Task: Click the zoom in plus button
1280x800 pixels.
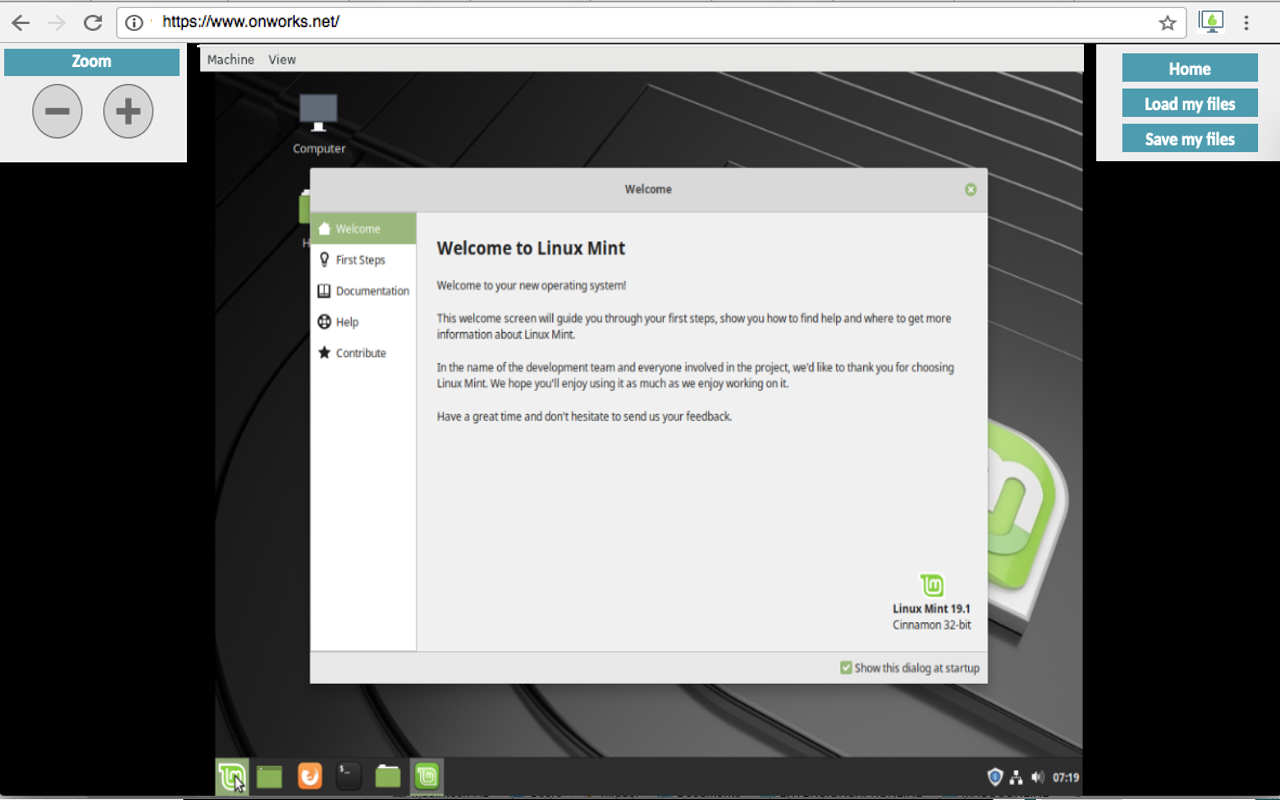Action: pos(128,111)
